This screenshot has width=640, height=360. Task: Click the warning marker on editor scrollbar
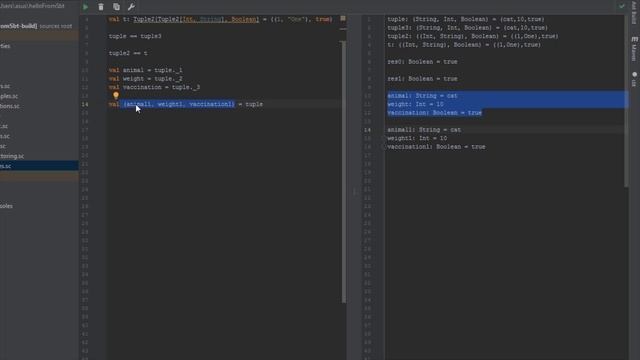tap(343, 18)
